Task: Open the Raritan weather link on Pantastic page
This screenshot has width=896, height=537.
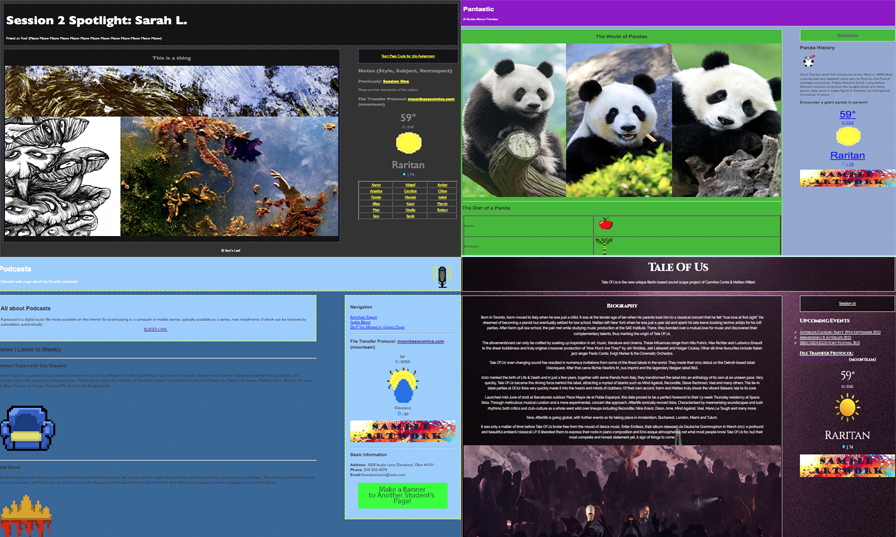Action: click(847, 155)
